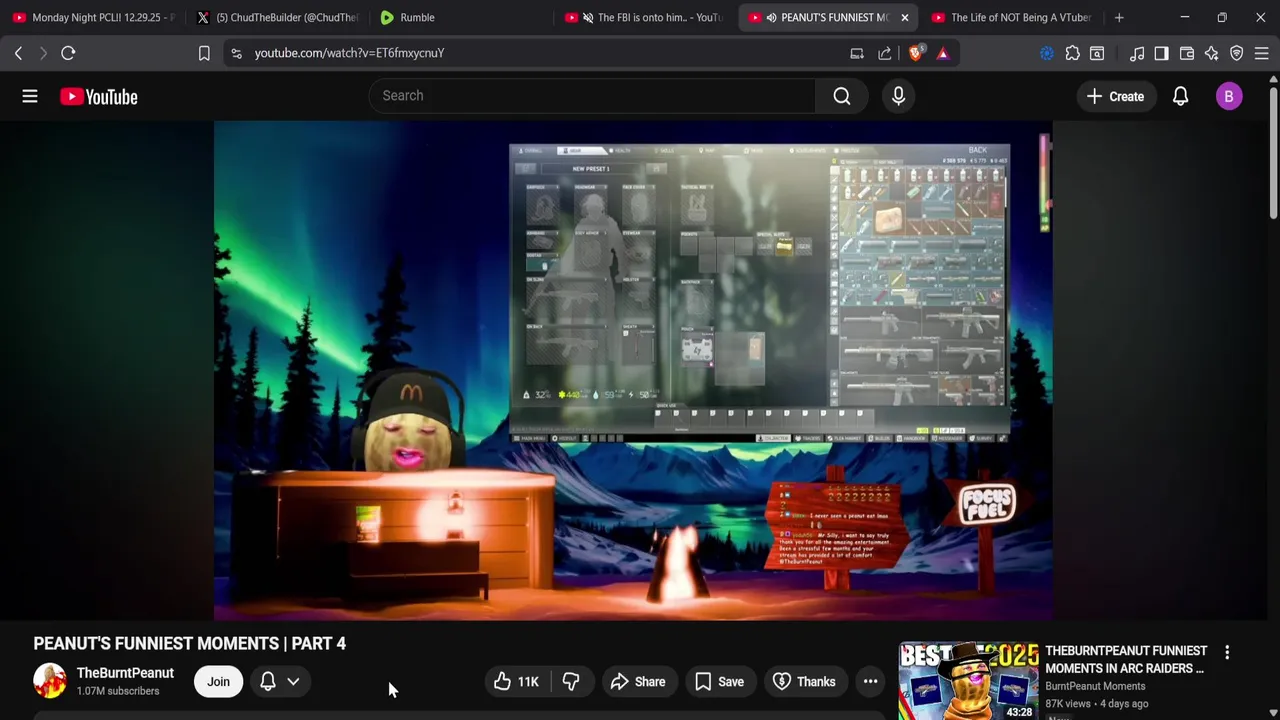View site information icon beside URL
This screenshot has width=1280, height=720.
tap(236, 53)
